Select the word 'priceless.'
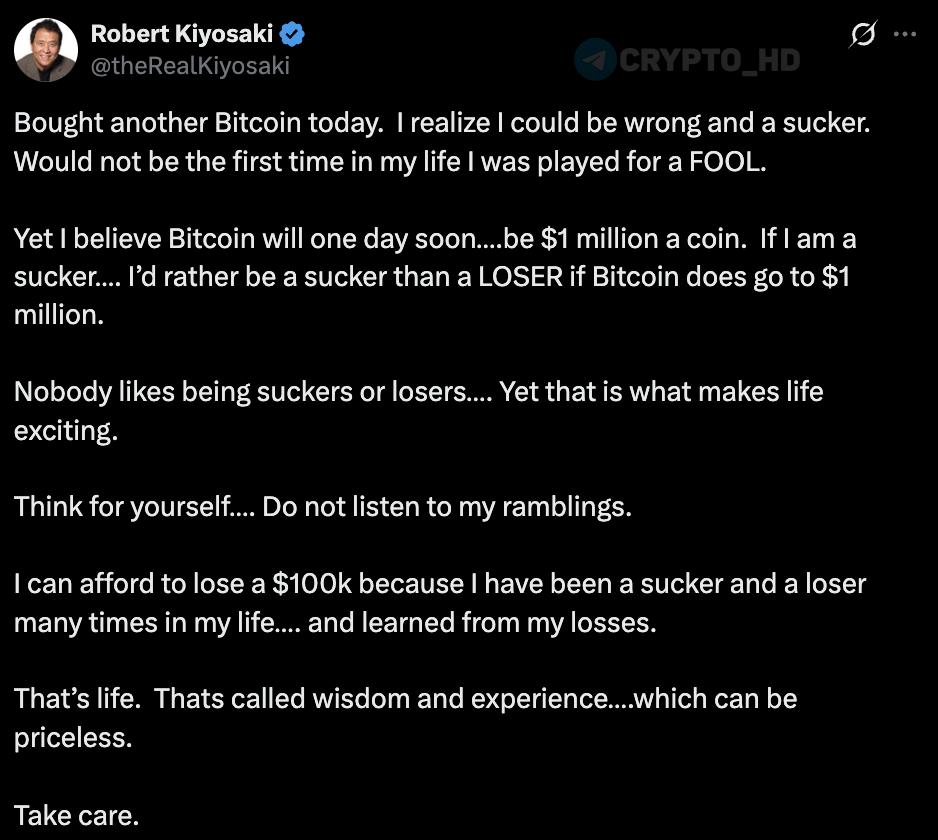The height and width of the screenshot is (840, 938). click(x=73, y=738)
